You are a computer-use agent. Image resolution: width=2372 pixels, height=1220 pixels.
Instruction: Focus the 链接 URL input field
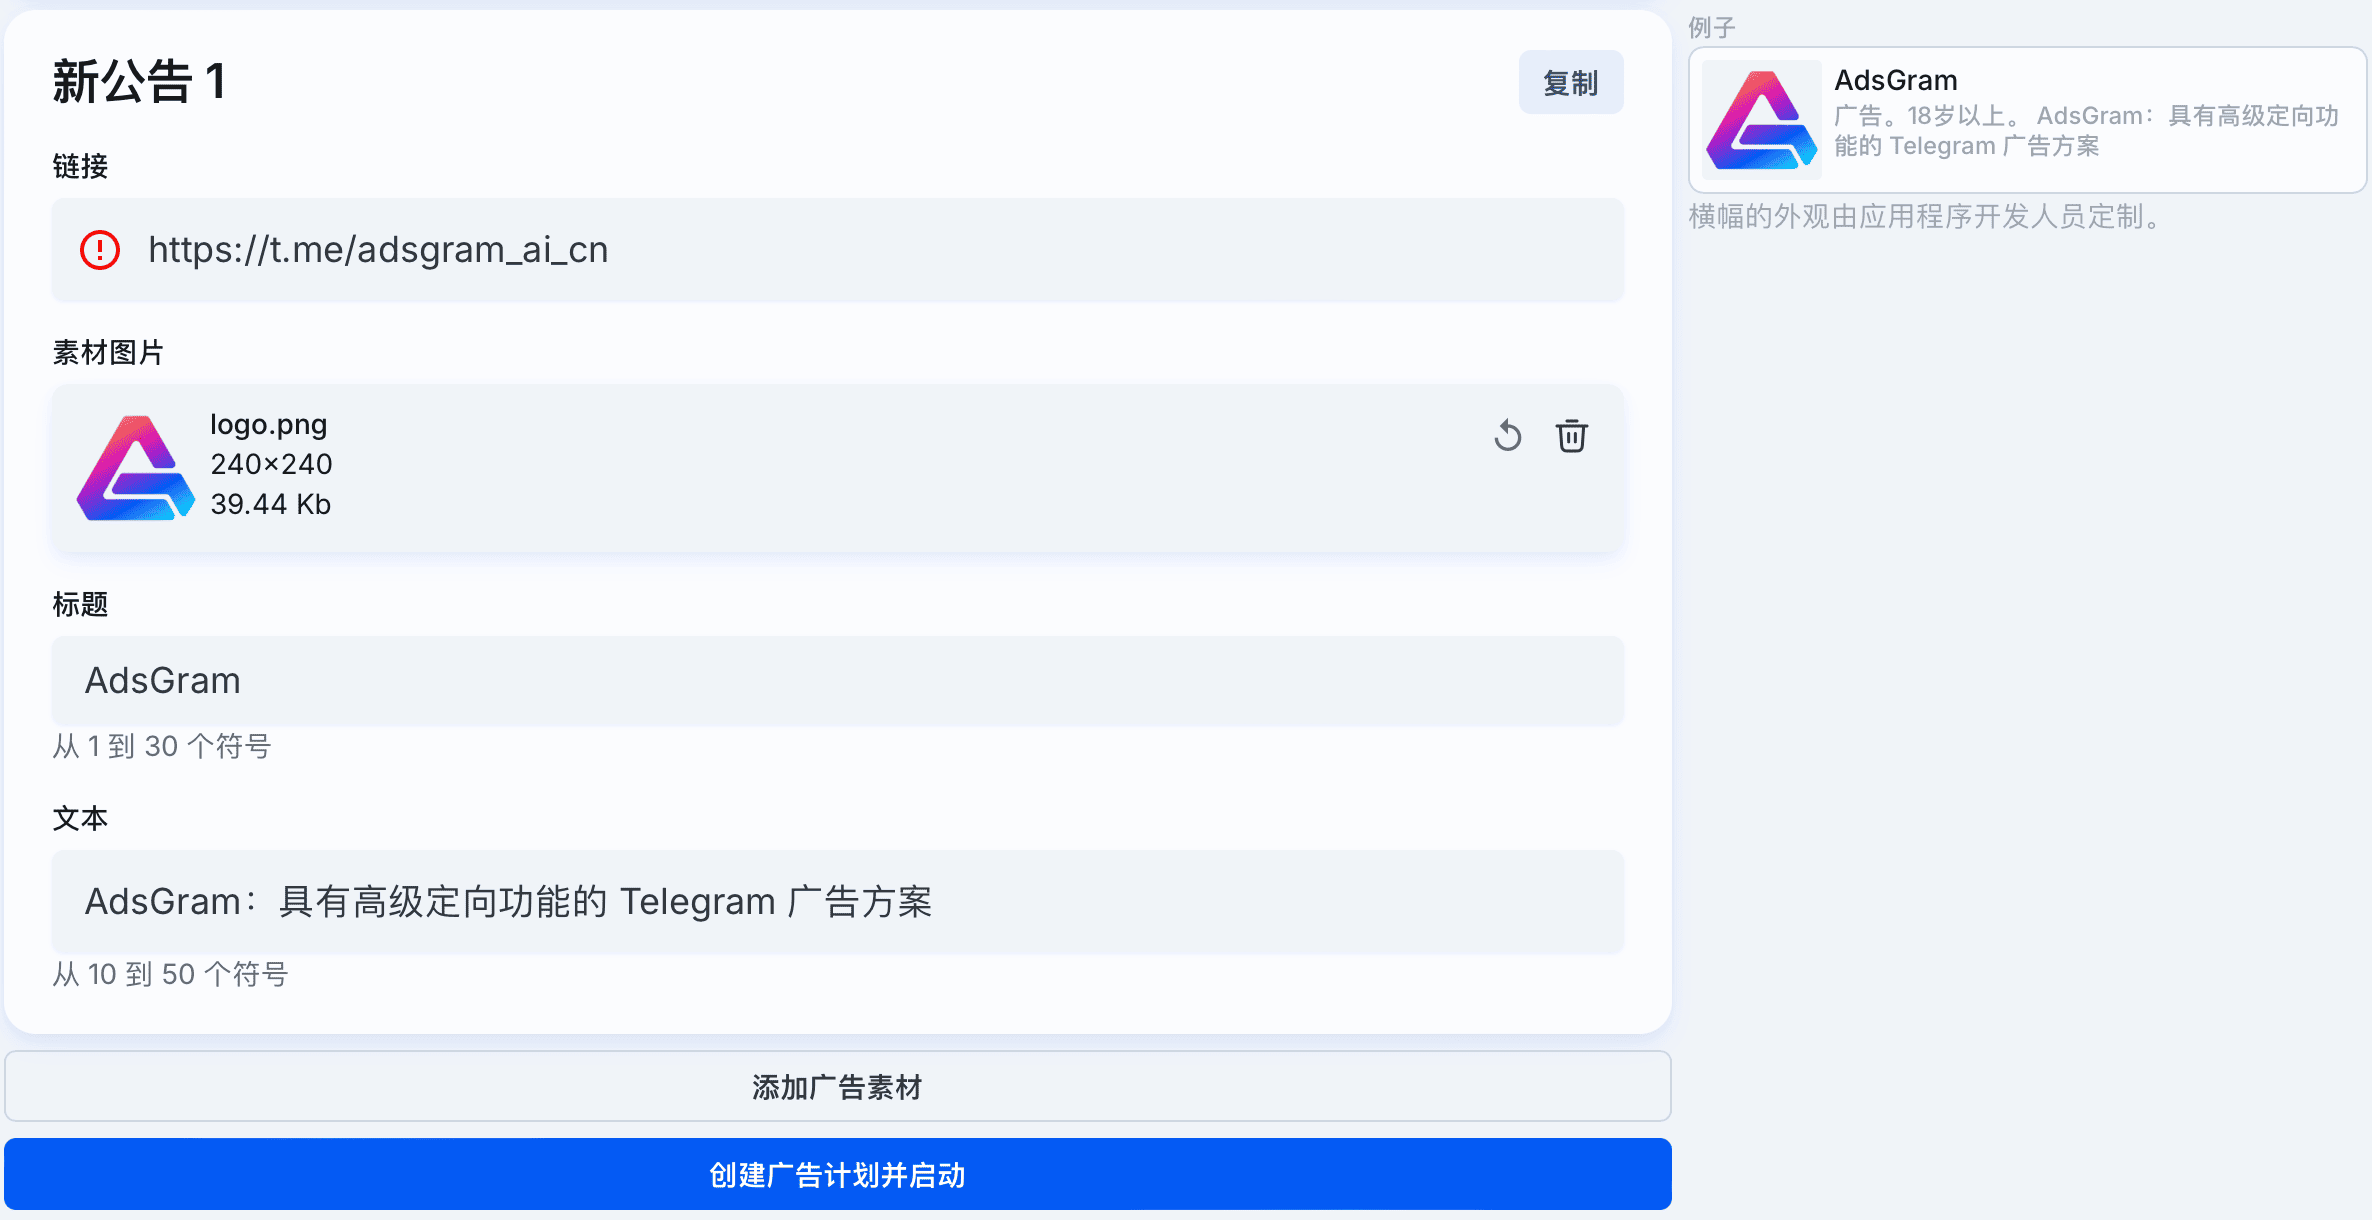(x=700, y=250)
